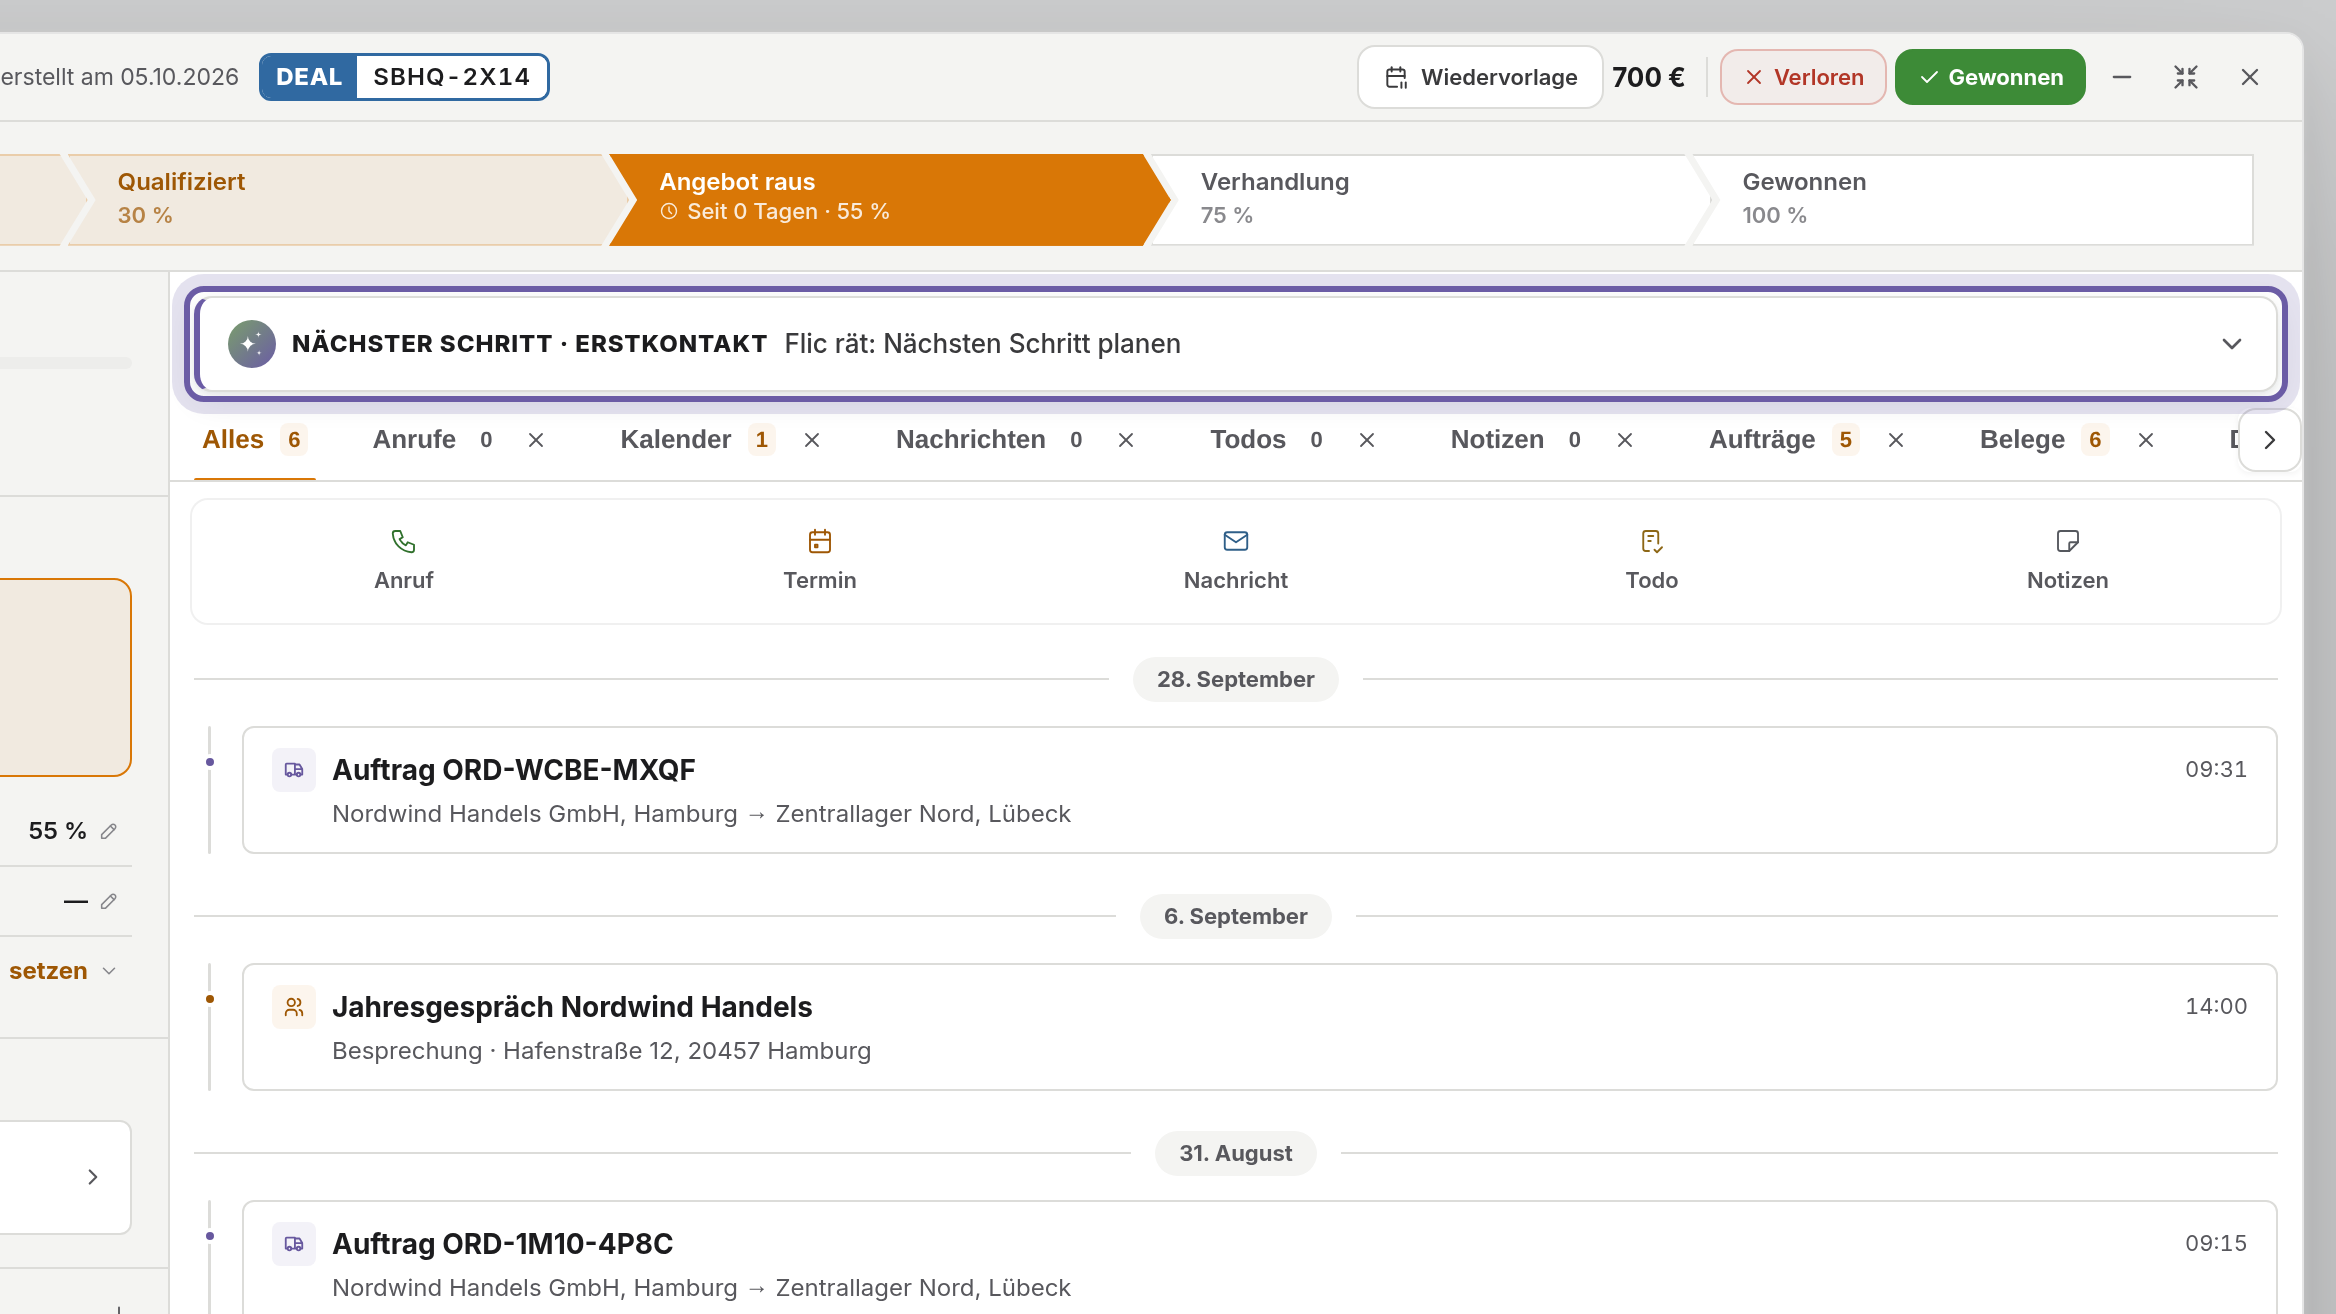Click the Nachricht envelope icon
This screenshot has width=2336, height=1314.
coord(1235,541)
